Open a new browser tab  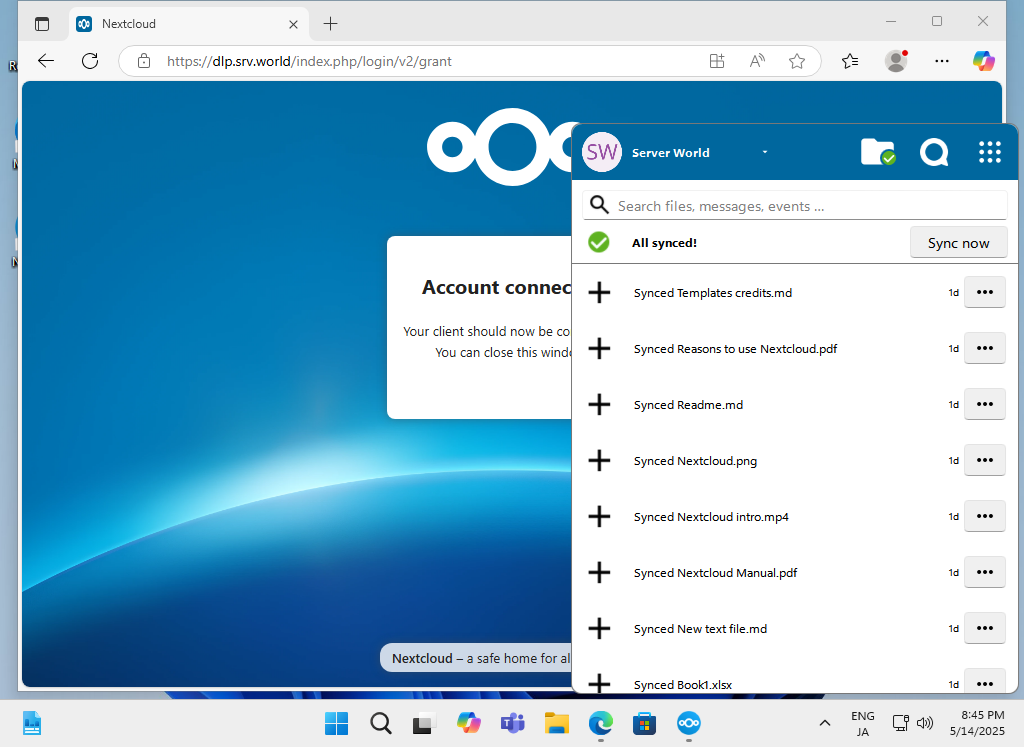coord(330,24)
